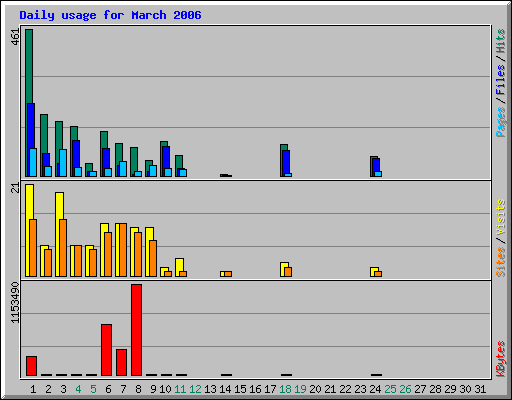Image resolution: width=512 pixels, height=400 pixels.
Task: Select the cyan pages bar for day 3
Action: [x=63, y=163]
